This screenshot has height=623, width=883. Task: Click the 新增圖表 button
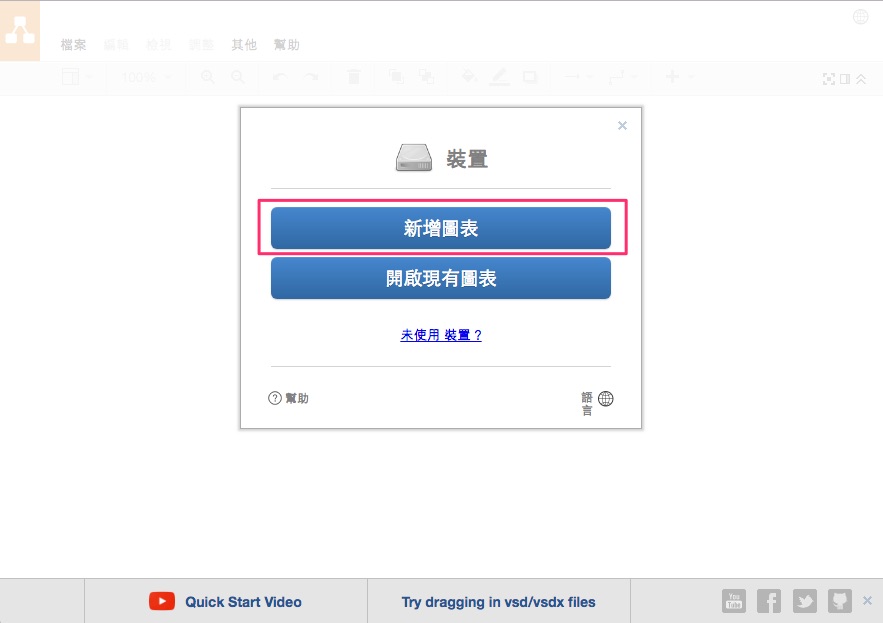[441, 228]
